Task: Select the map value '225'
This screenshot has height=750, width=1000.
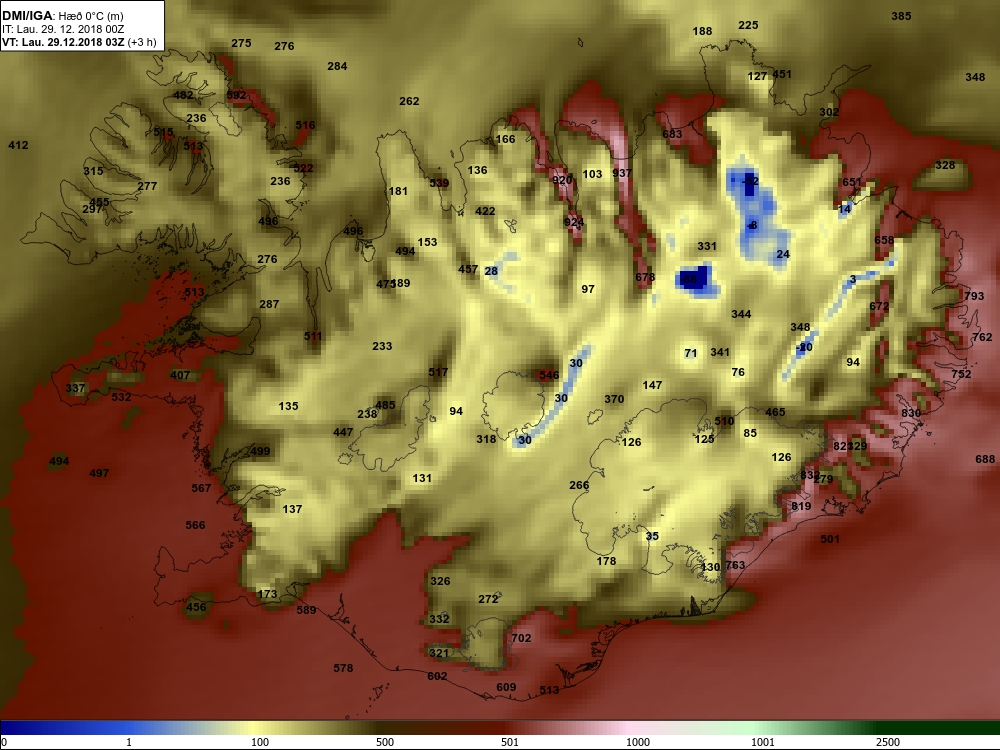Action: point(748,25)
